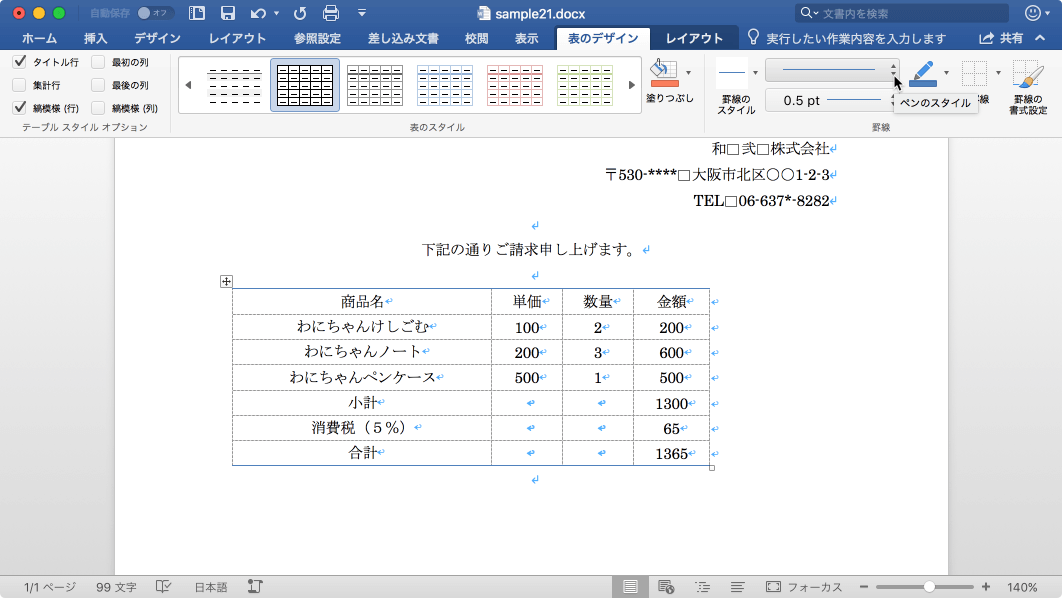The image size is (1062, 598).
Task: Open the table レイアウト tab
Action: click(694, 39)
